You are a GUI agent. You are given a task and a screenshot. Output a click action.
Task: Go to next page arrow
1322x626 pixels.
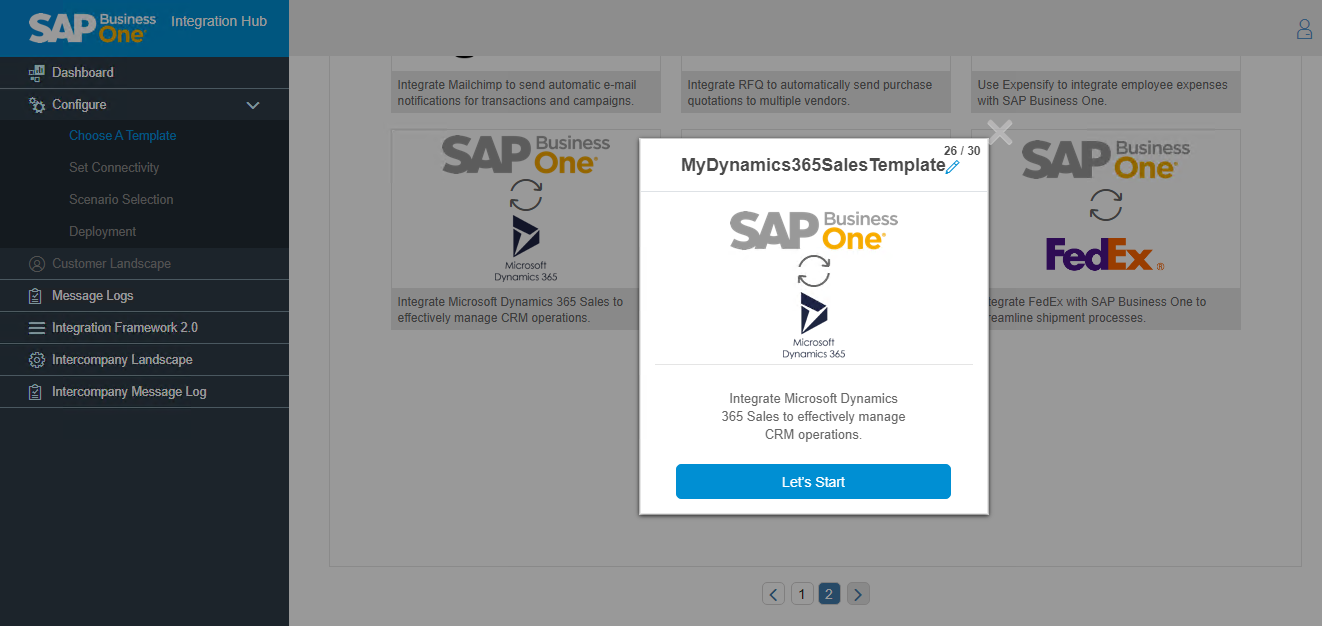click(858, 594)
